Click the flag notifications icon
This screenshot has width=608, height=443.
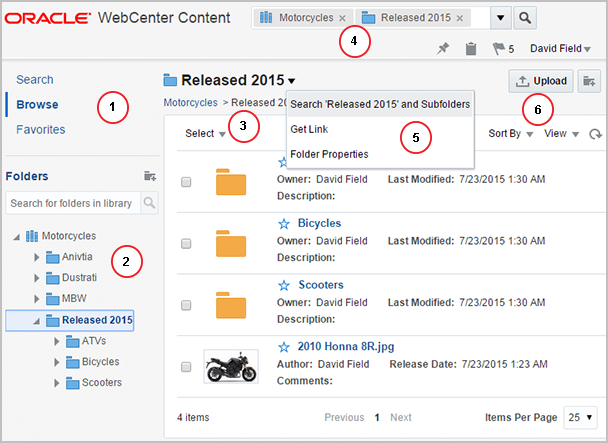pos(498,48)
